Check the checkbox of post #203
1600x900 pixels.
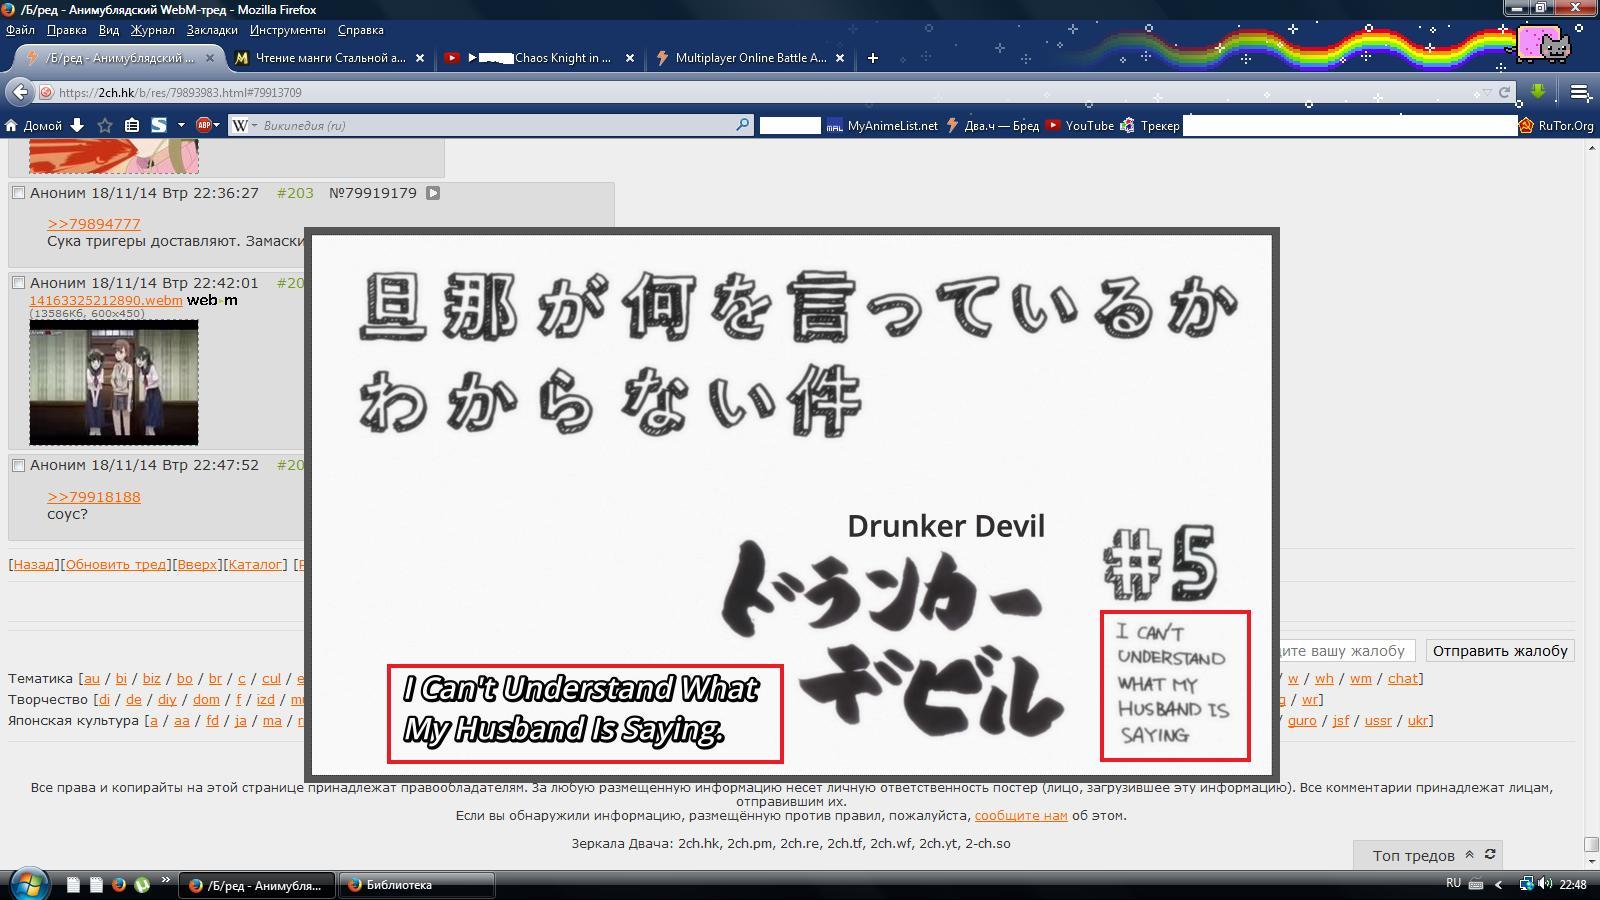pyautogui.click(x=18, y=193)
